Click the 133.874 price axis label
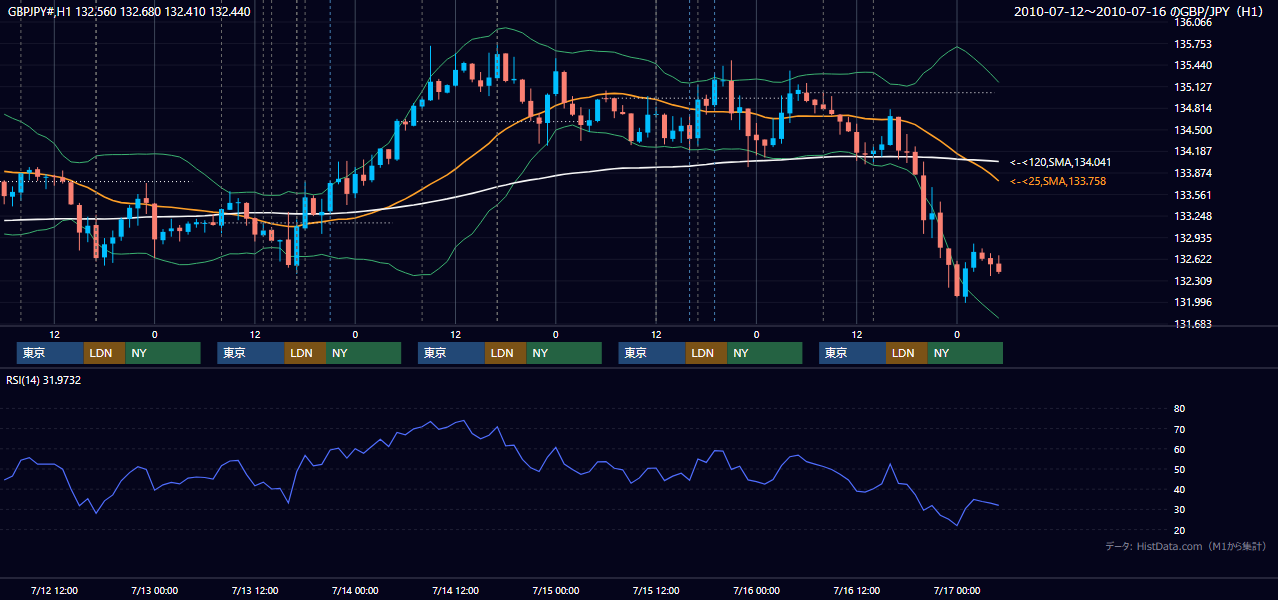The image size is (1278, 600). point(1192,173)
